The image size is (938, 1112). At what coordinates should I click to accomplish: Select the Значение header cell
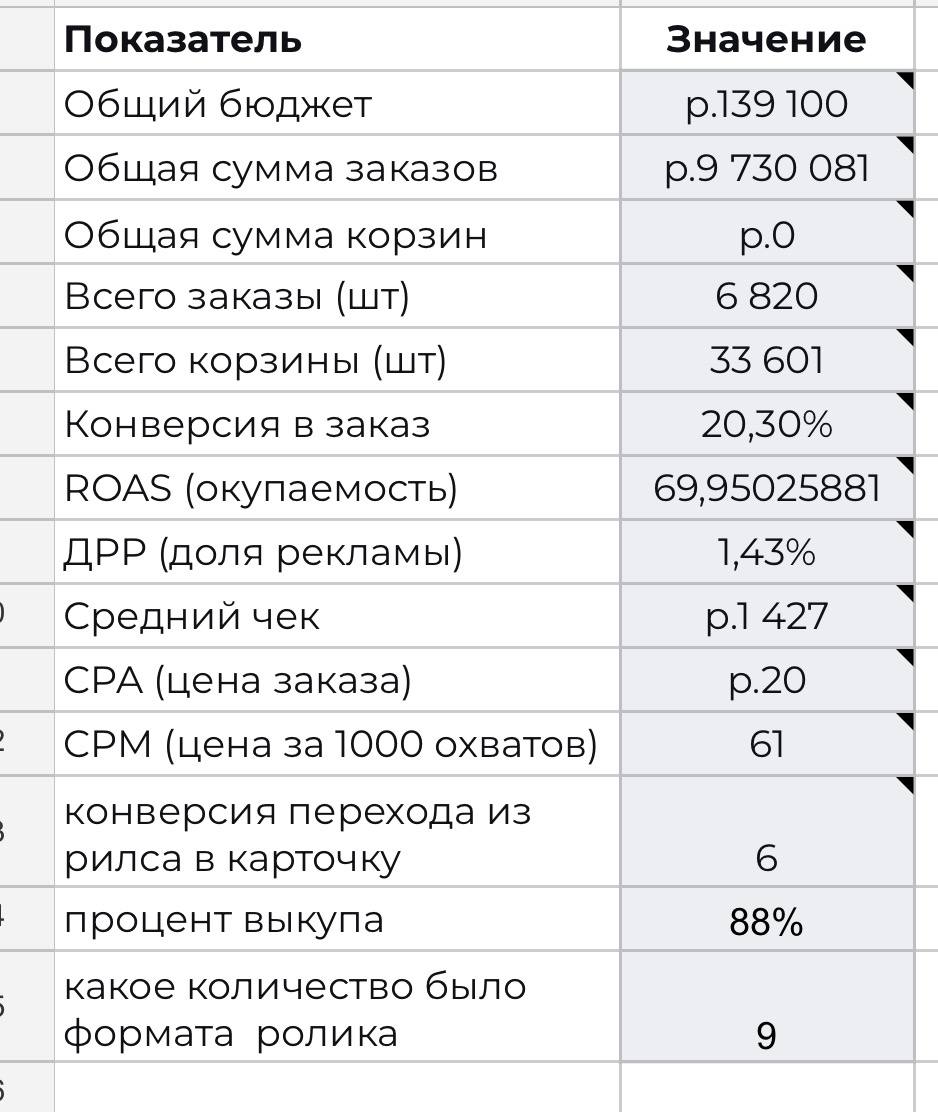(x=767, y=39)
